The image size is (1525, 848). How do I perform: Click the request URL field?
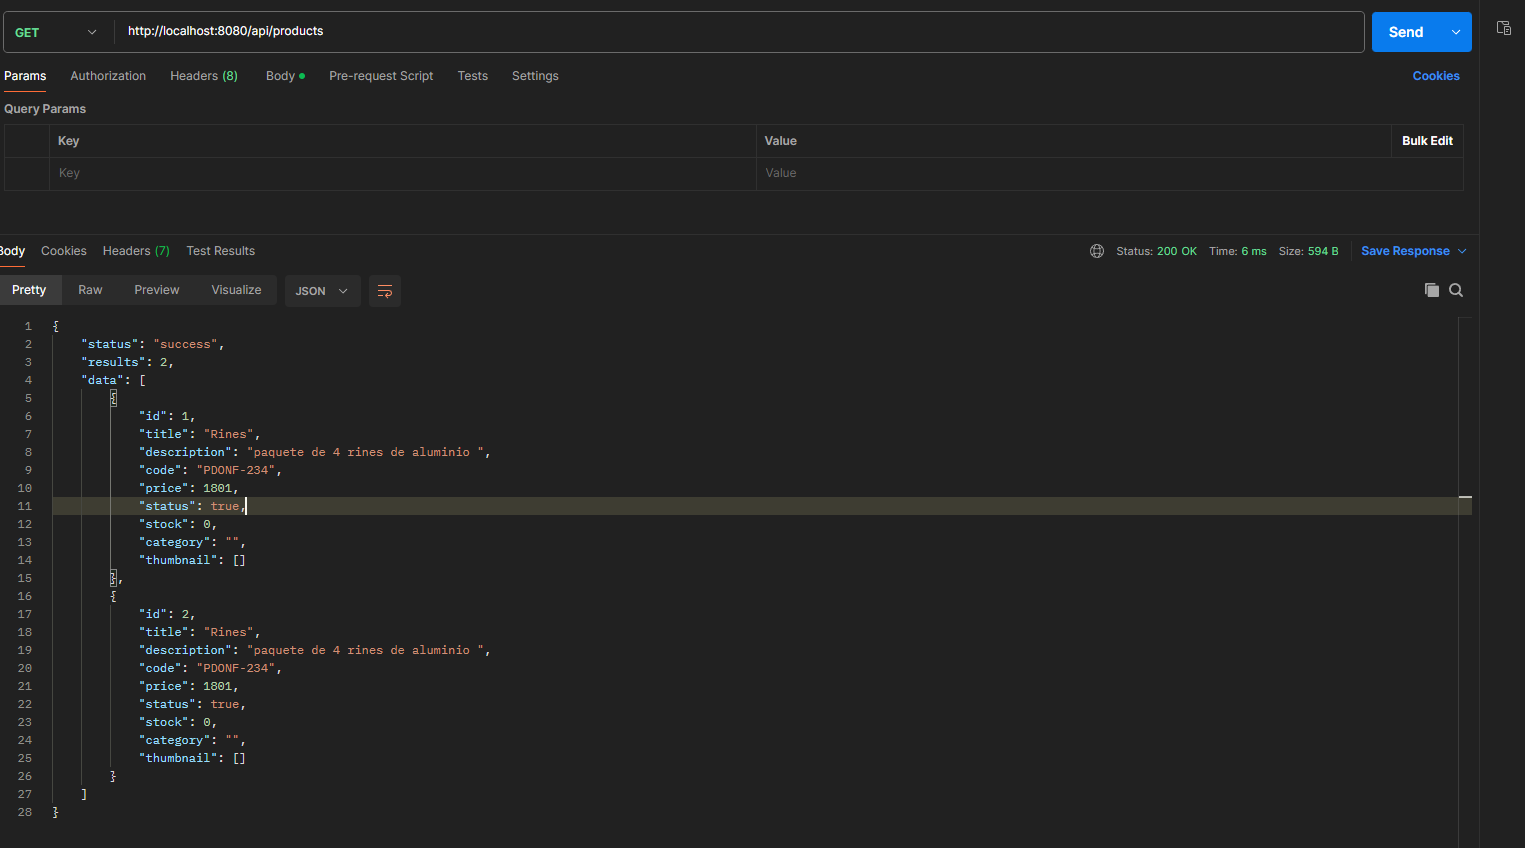click(x=739, y=32)
